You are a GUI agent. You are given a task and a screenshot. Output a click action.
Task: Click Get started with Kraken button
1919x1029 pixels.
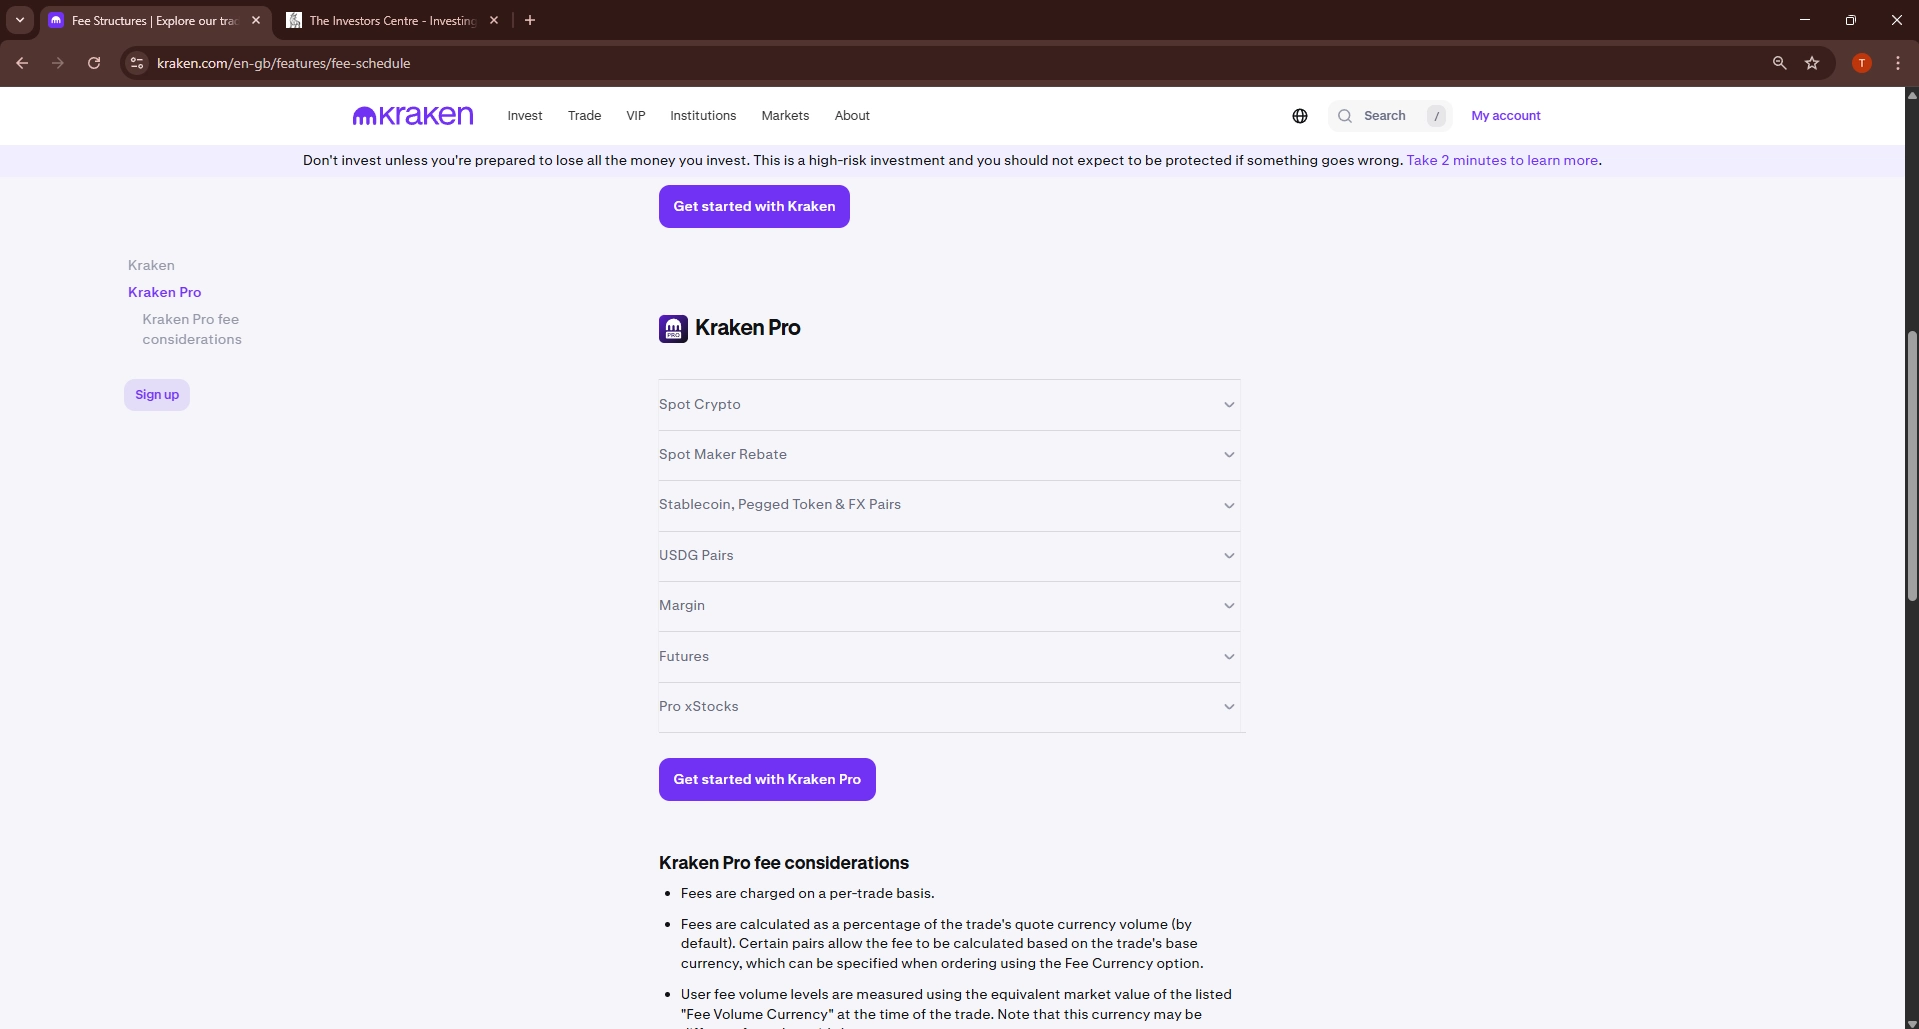tap(754, 206)
